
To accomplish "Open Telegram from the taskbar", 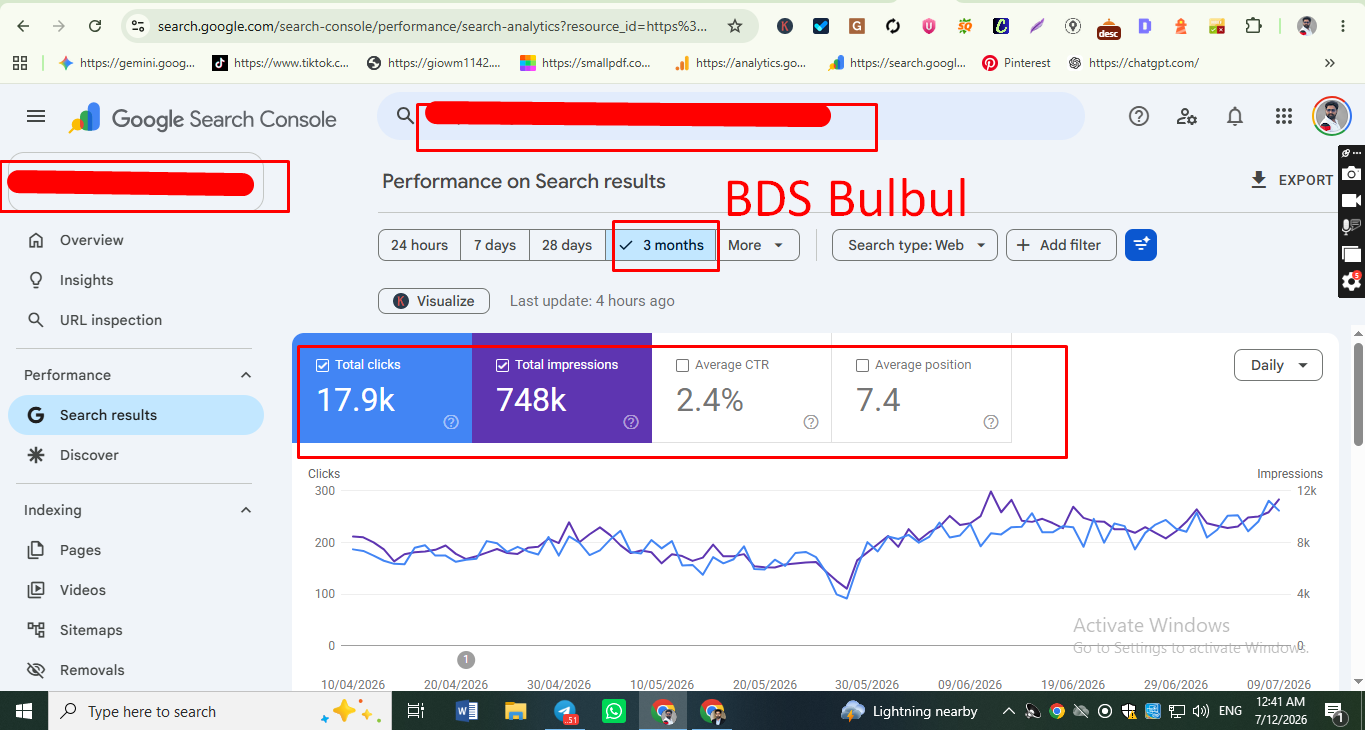I will coord(567,711).
